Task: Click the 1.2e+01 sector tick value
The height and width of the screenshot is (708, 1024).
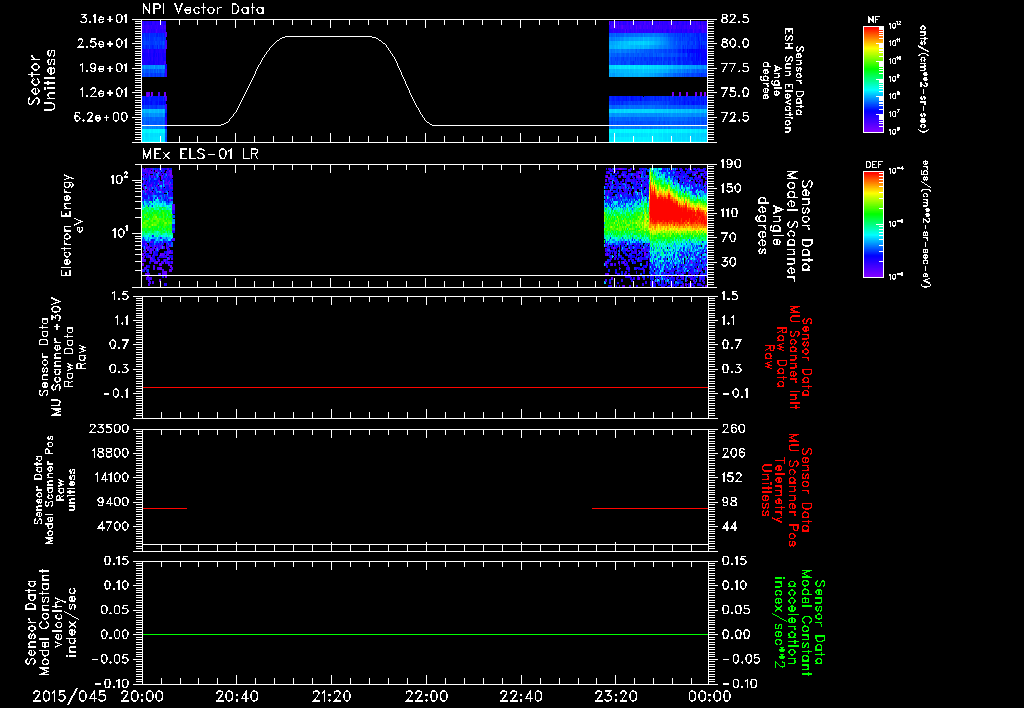Action: pos(104,93)
